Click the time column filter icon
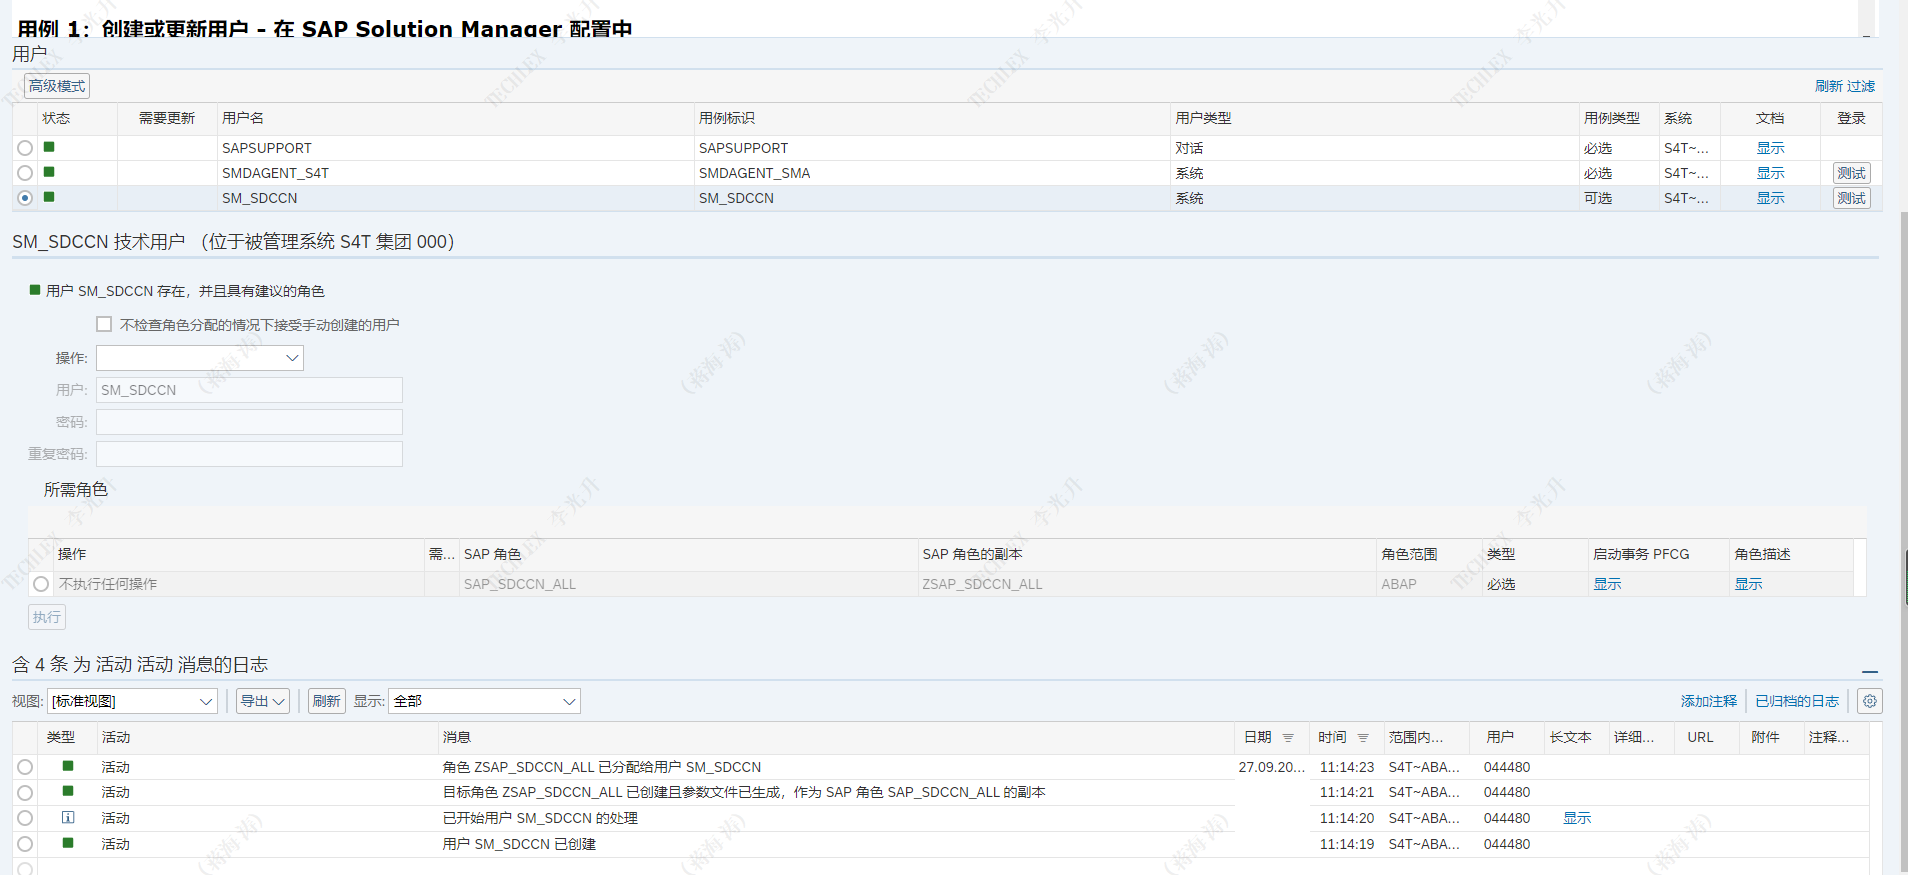 click(1363, 738)
